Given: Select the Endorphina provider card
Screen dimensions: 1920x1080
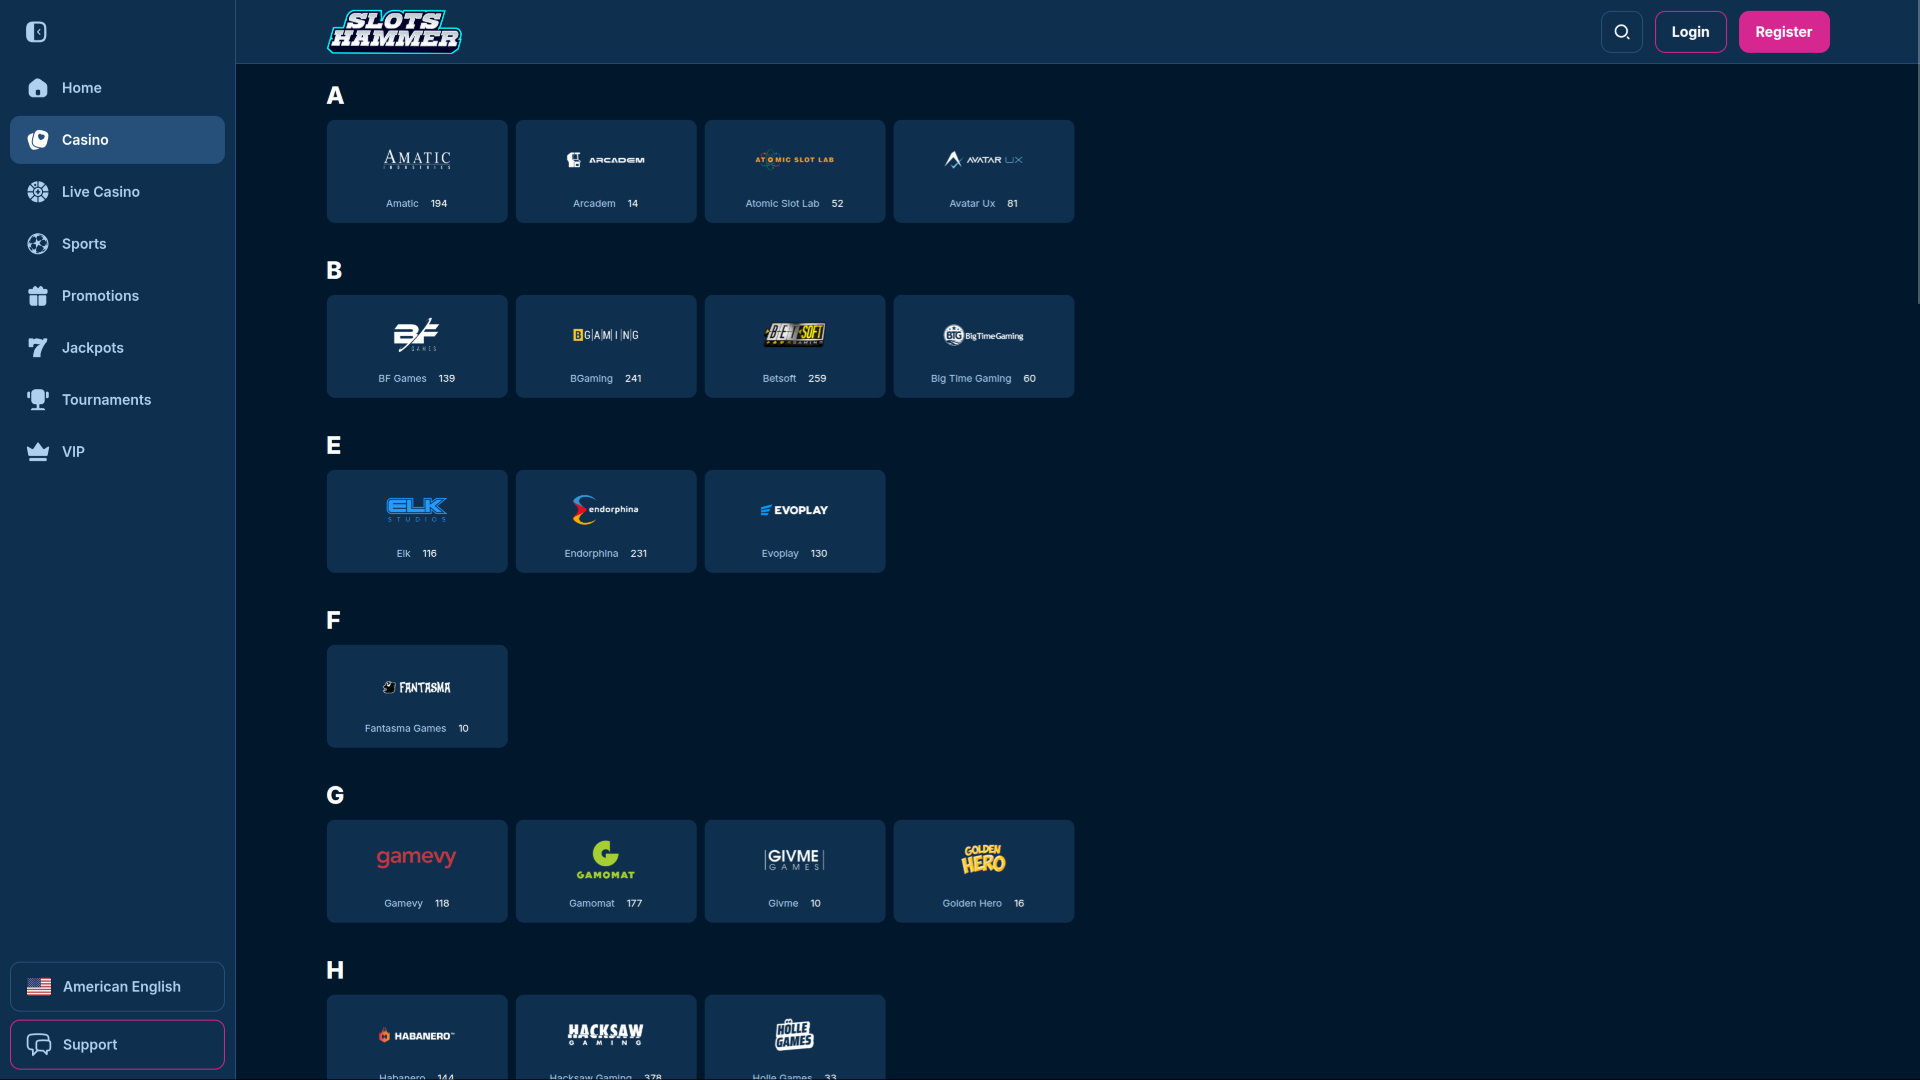Looking at the screenshot, I should [606, 521].
